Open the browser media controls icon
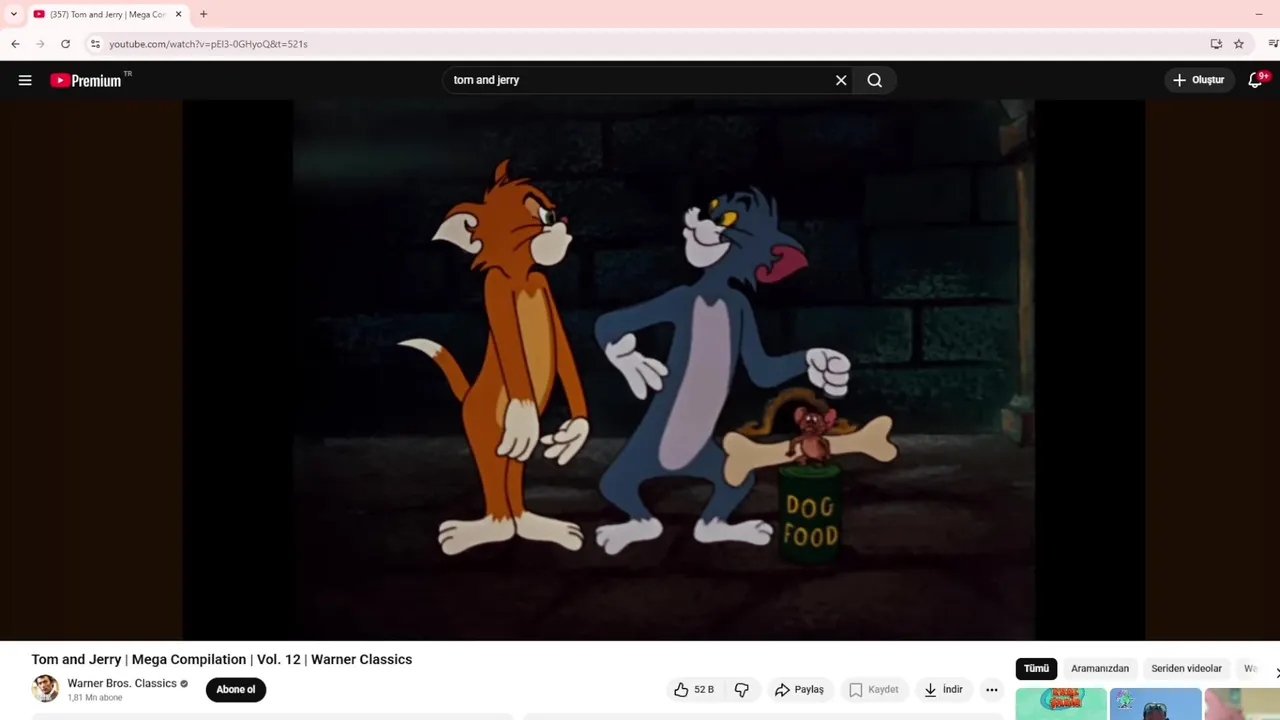The image size is (1280, 720). 1273,44
